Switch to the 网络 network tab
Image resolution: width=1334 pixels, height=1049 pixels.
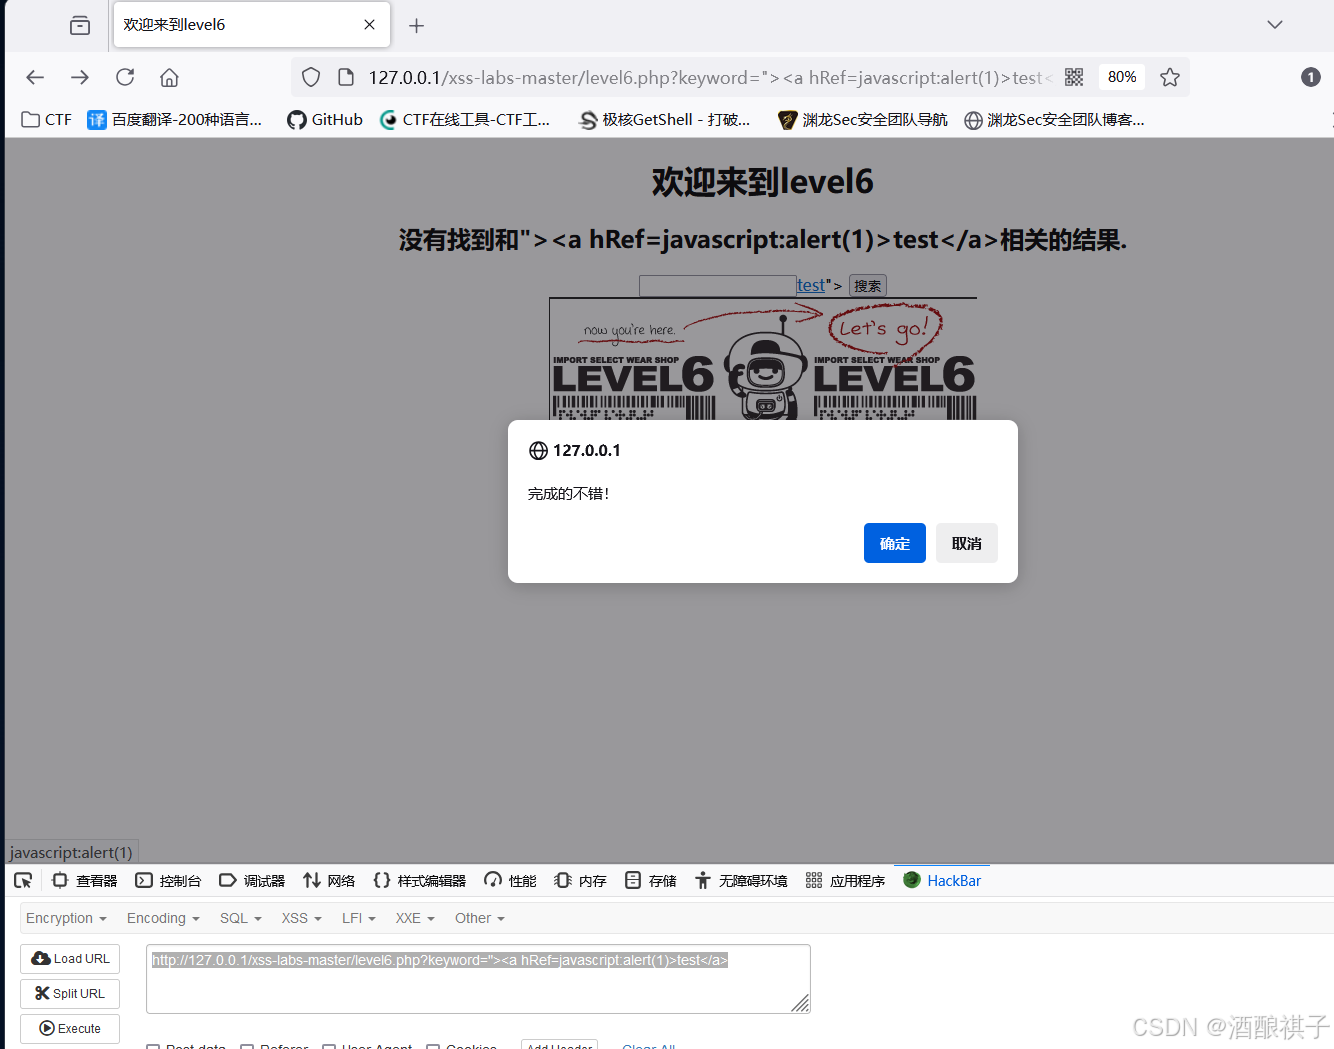[x=329, y=880]
